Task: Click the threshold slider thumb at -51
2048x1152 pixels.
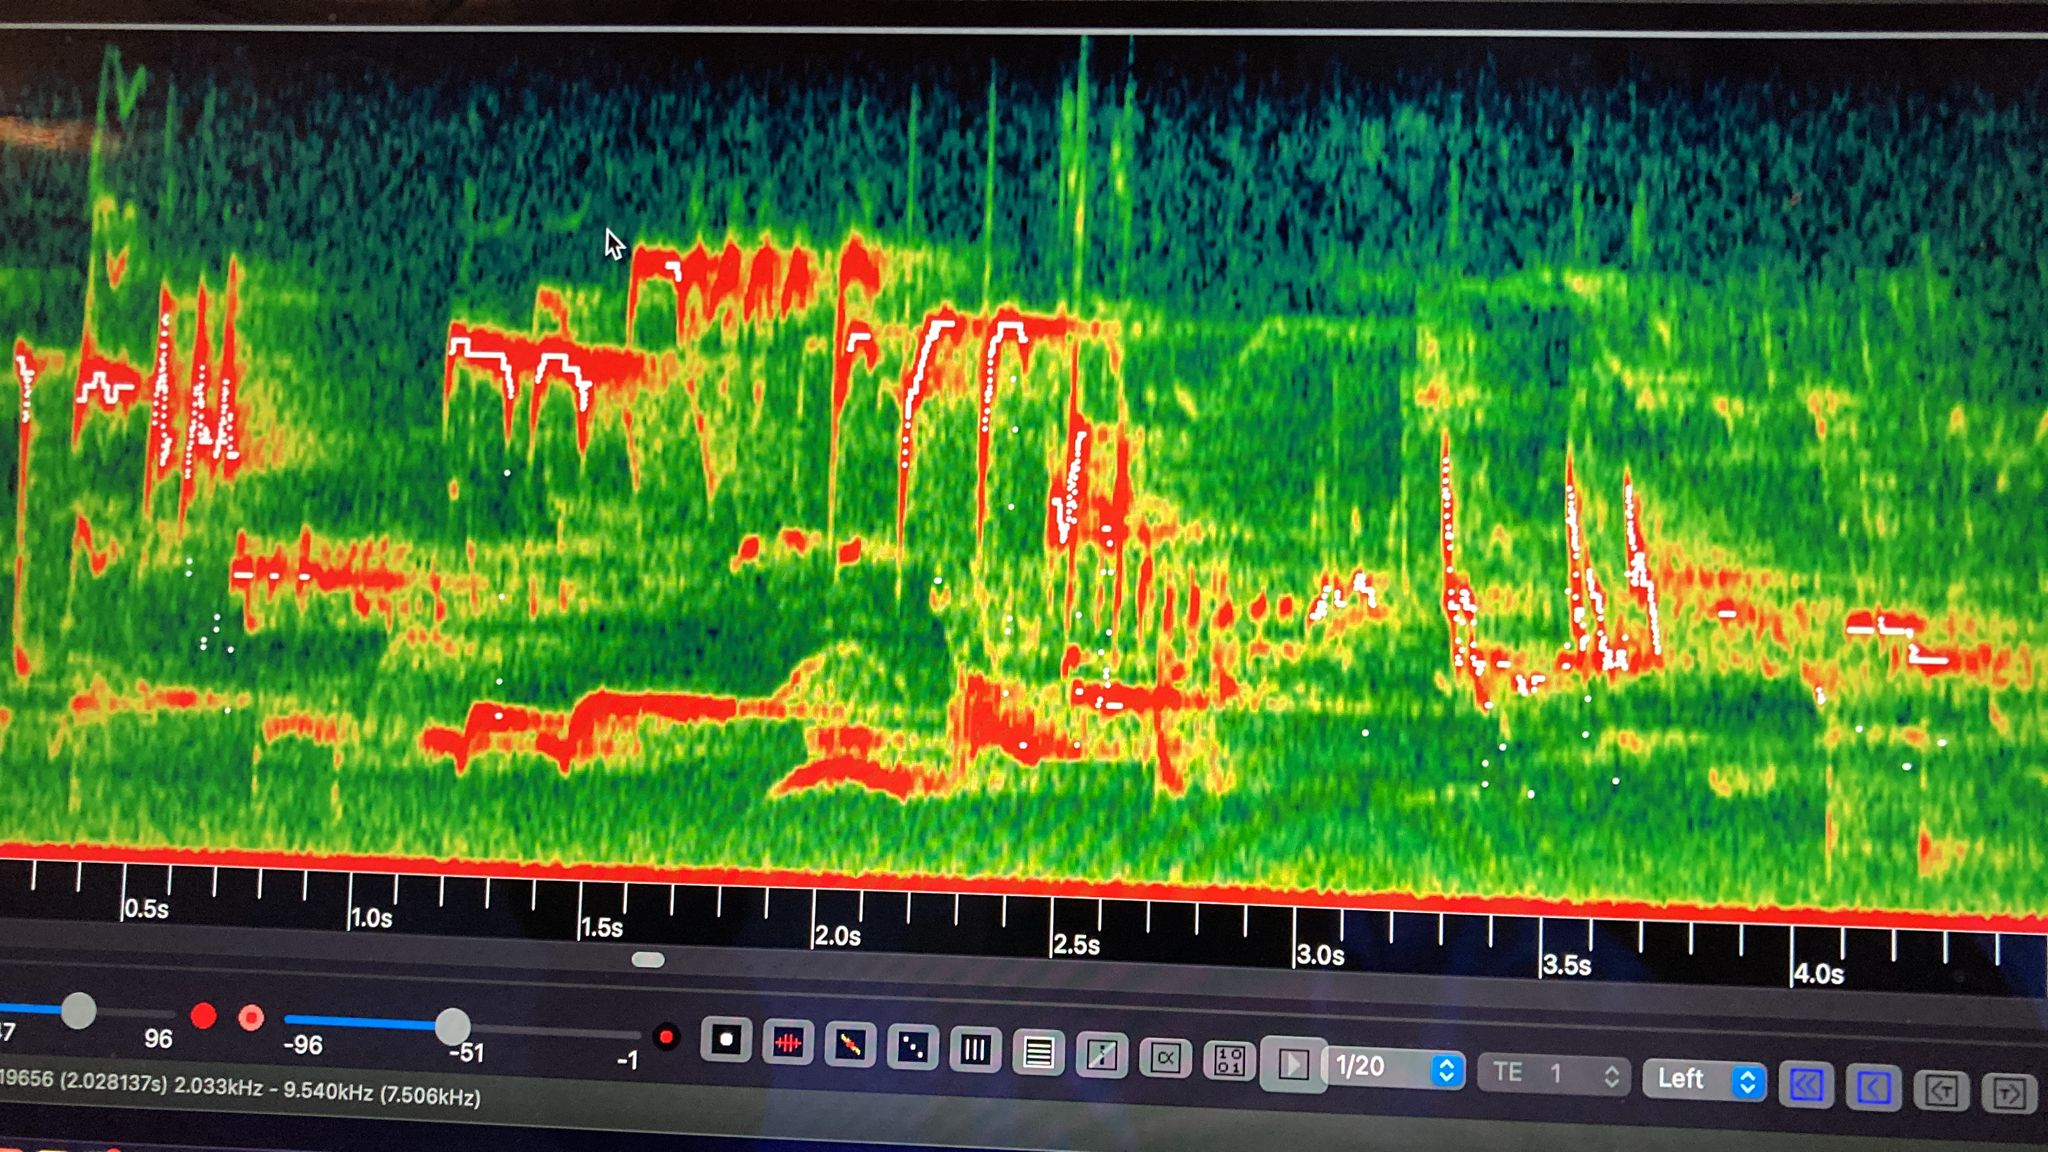Action: (452, 1025)
